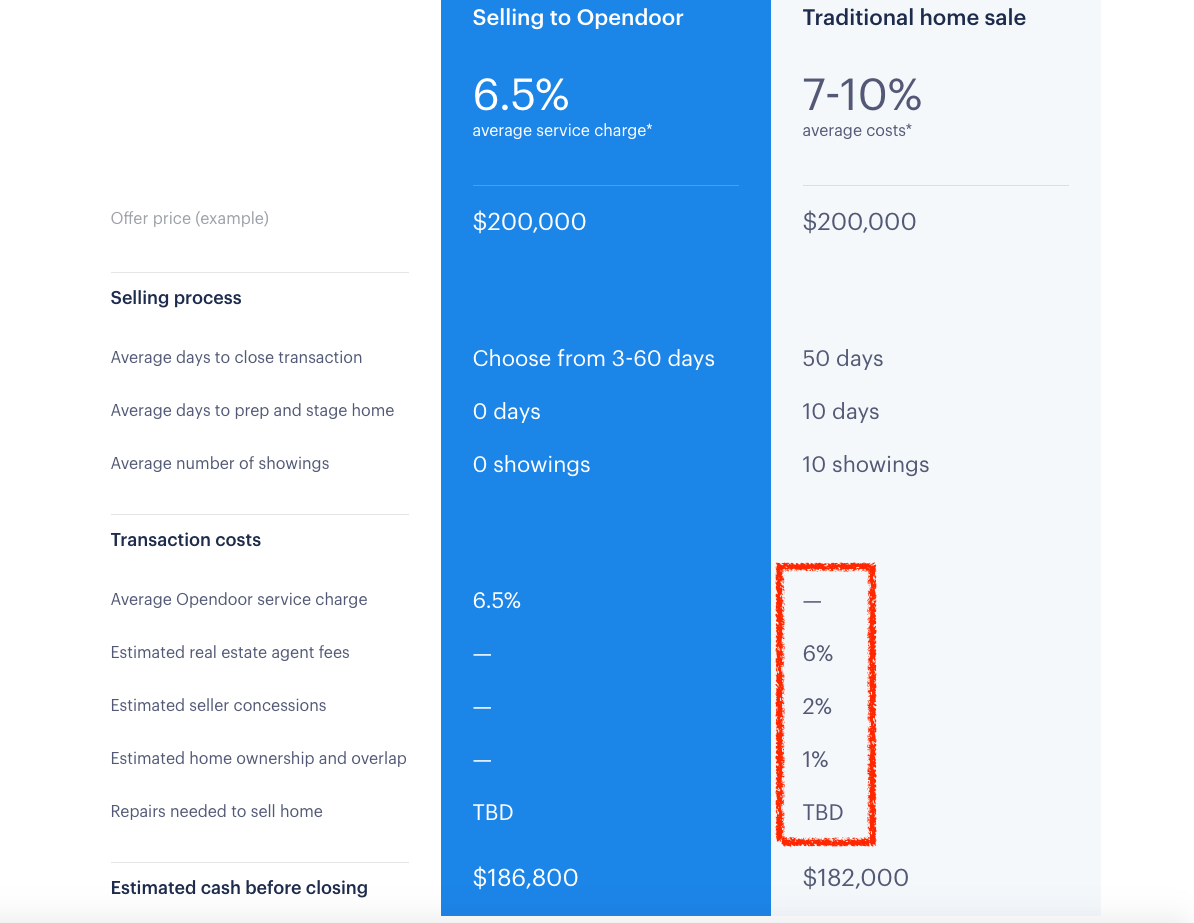Click the 'Selling to Opendoor' column heading
The height and width of the screenshot is (923, 1194).
click(x=578, y=18)
